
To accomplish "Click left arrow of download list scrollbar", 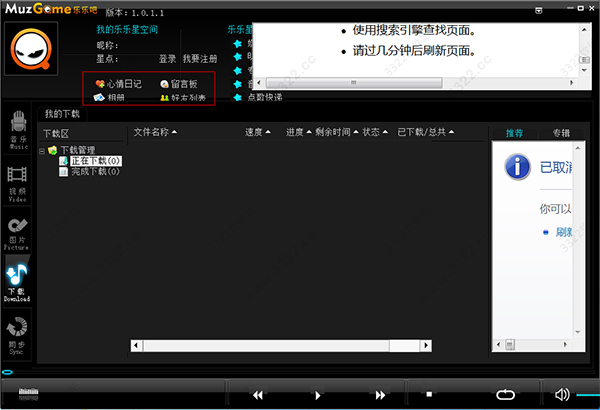I will (x=137, y=346).
